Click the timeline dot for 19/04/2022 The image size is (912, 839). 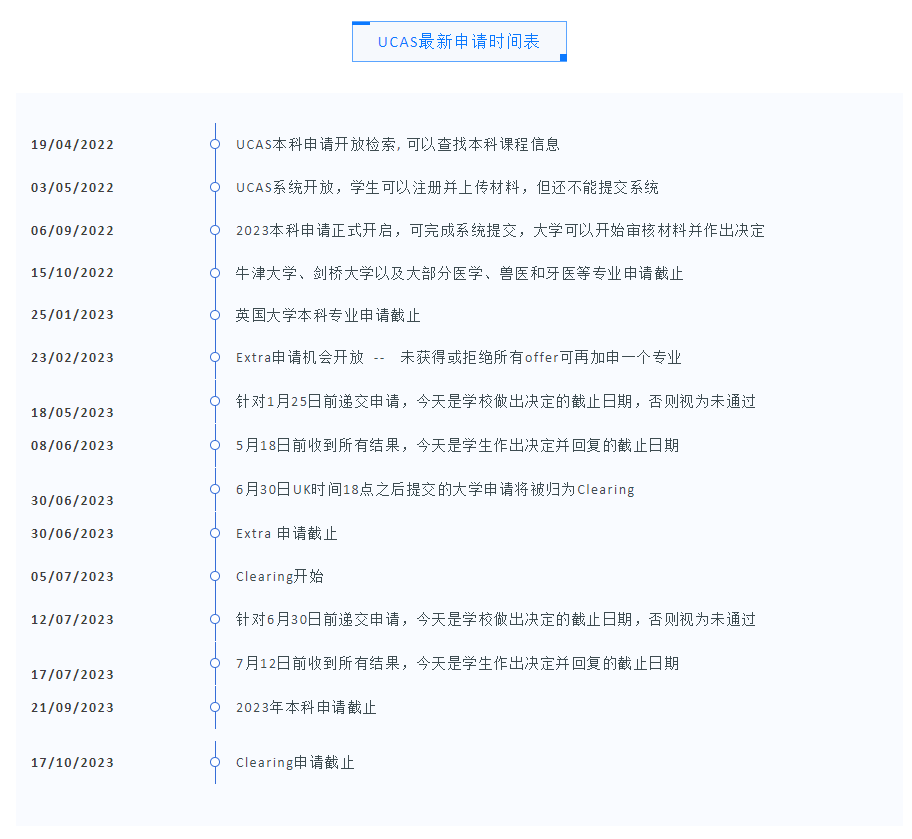coord(215,144)
